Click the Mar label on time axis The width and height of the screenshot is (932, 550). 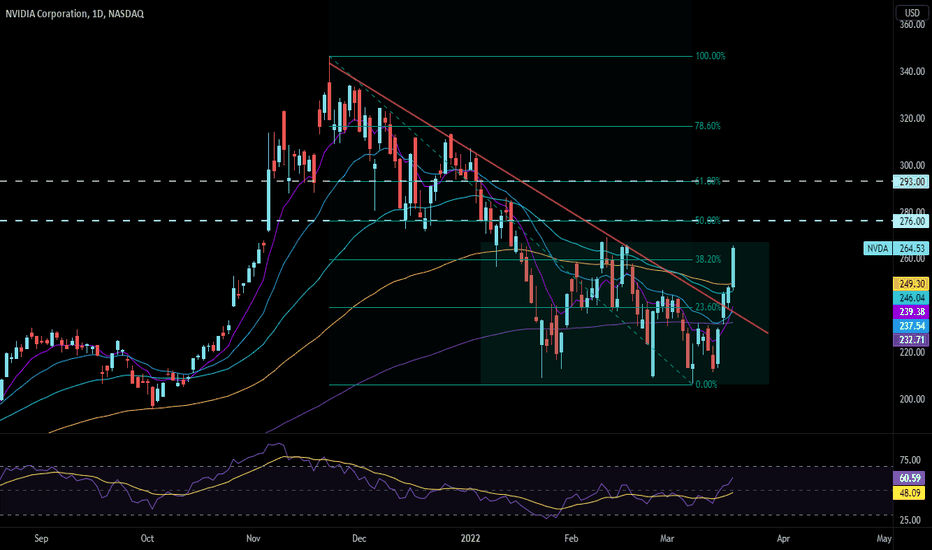click(x=667, y=538)
